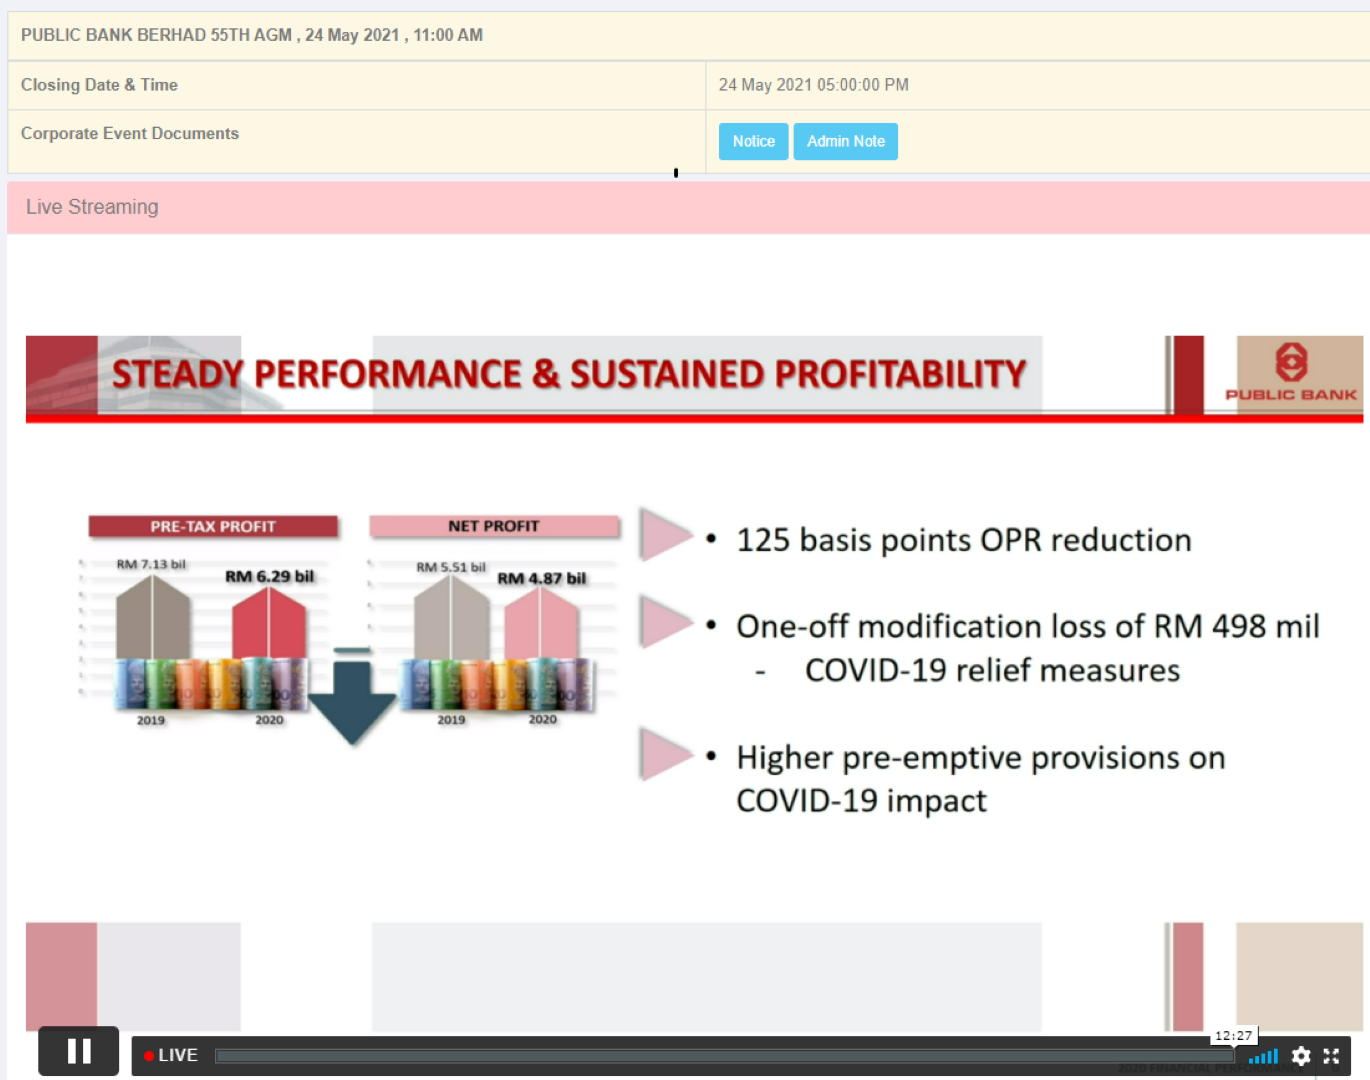
Task: Click the "RM 5.51 bil" value
Action: tap(451, 567)
